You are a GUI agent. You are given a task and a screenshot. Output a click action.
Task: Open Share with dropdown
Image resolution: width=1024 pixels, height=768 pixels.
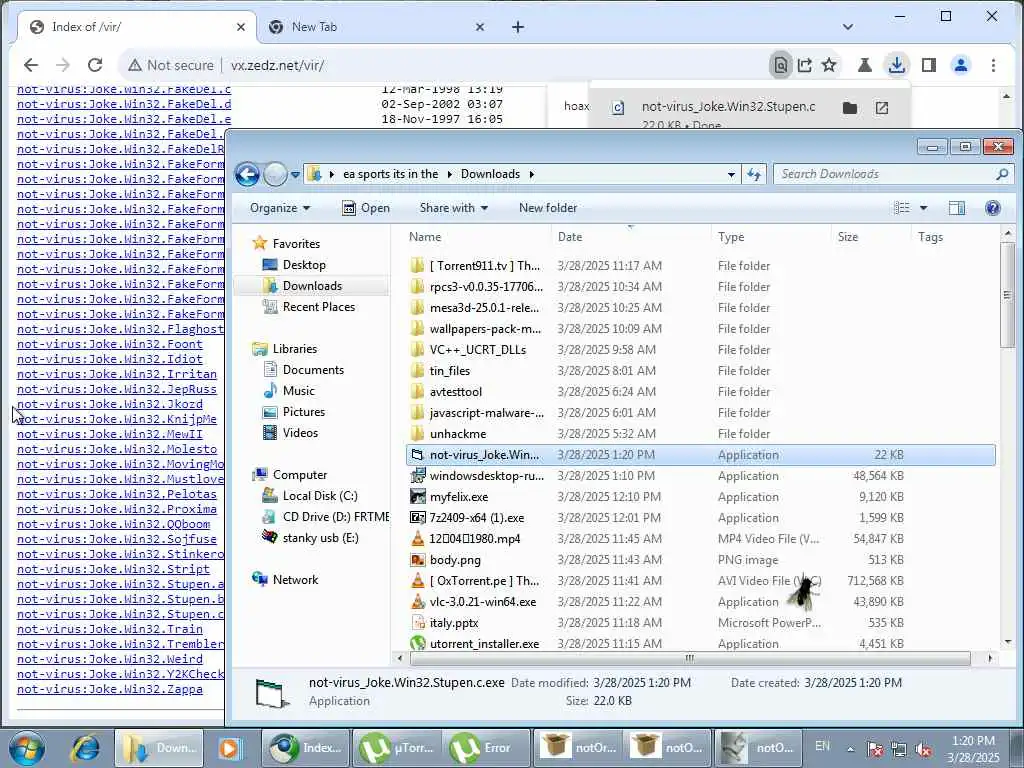454,208
